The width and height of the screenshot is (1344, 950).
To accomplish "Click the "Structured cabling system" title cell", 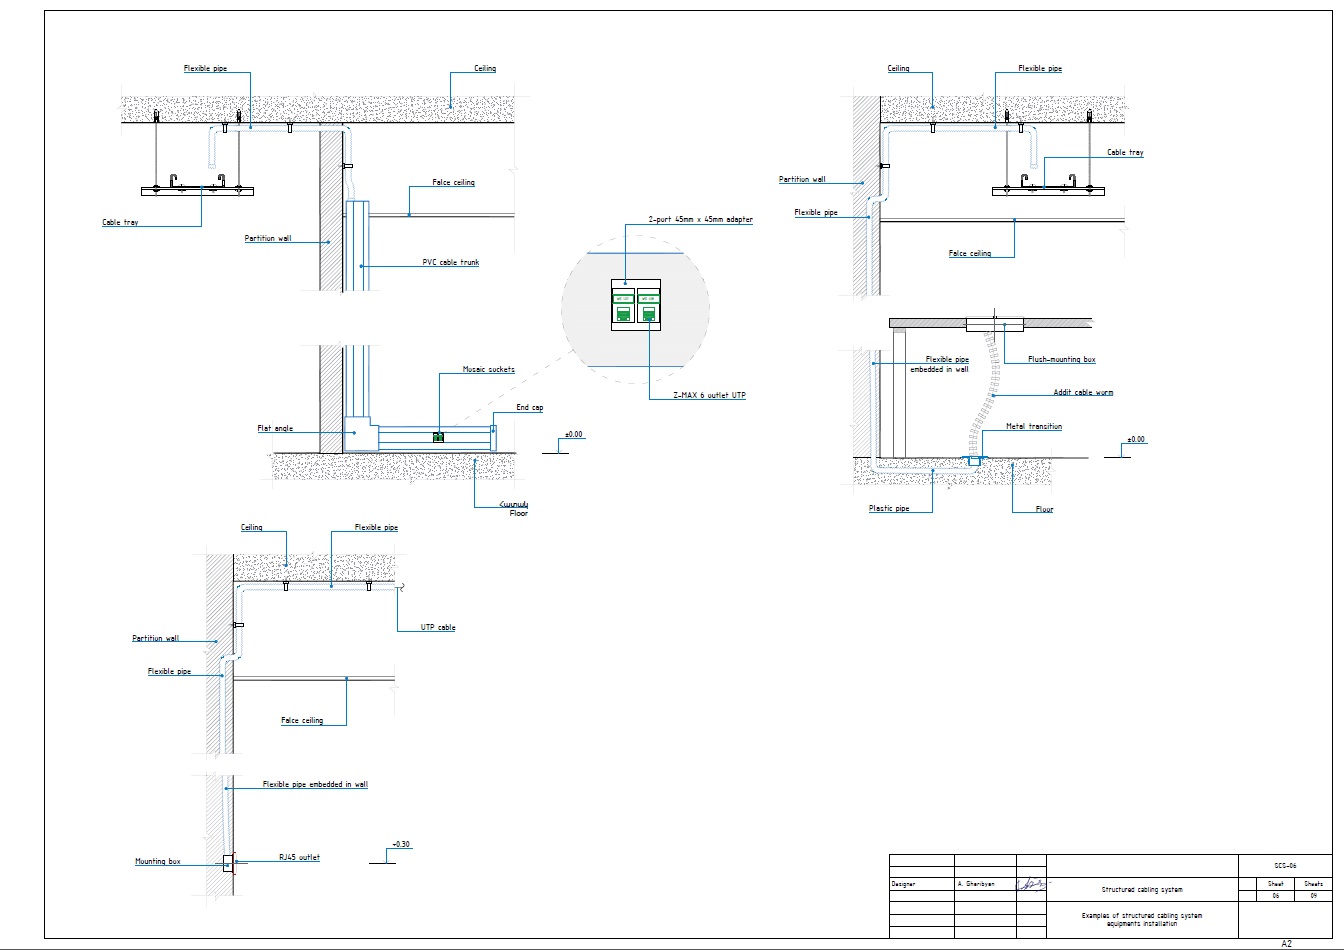I will [1142, 889].
